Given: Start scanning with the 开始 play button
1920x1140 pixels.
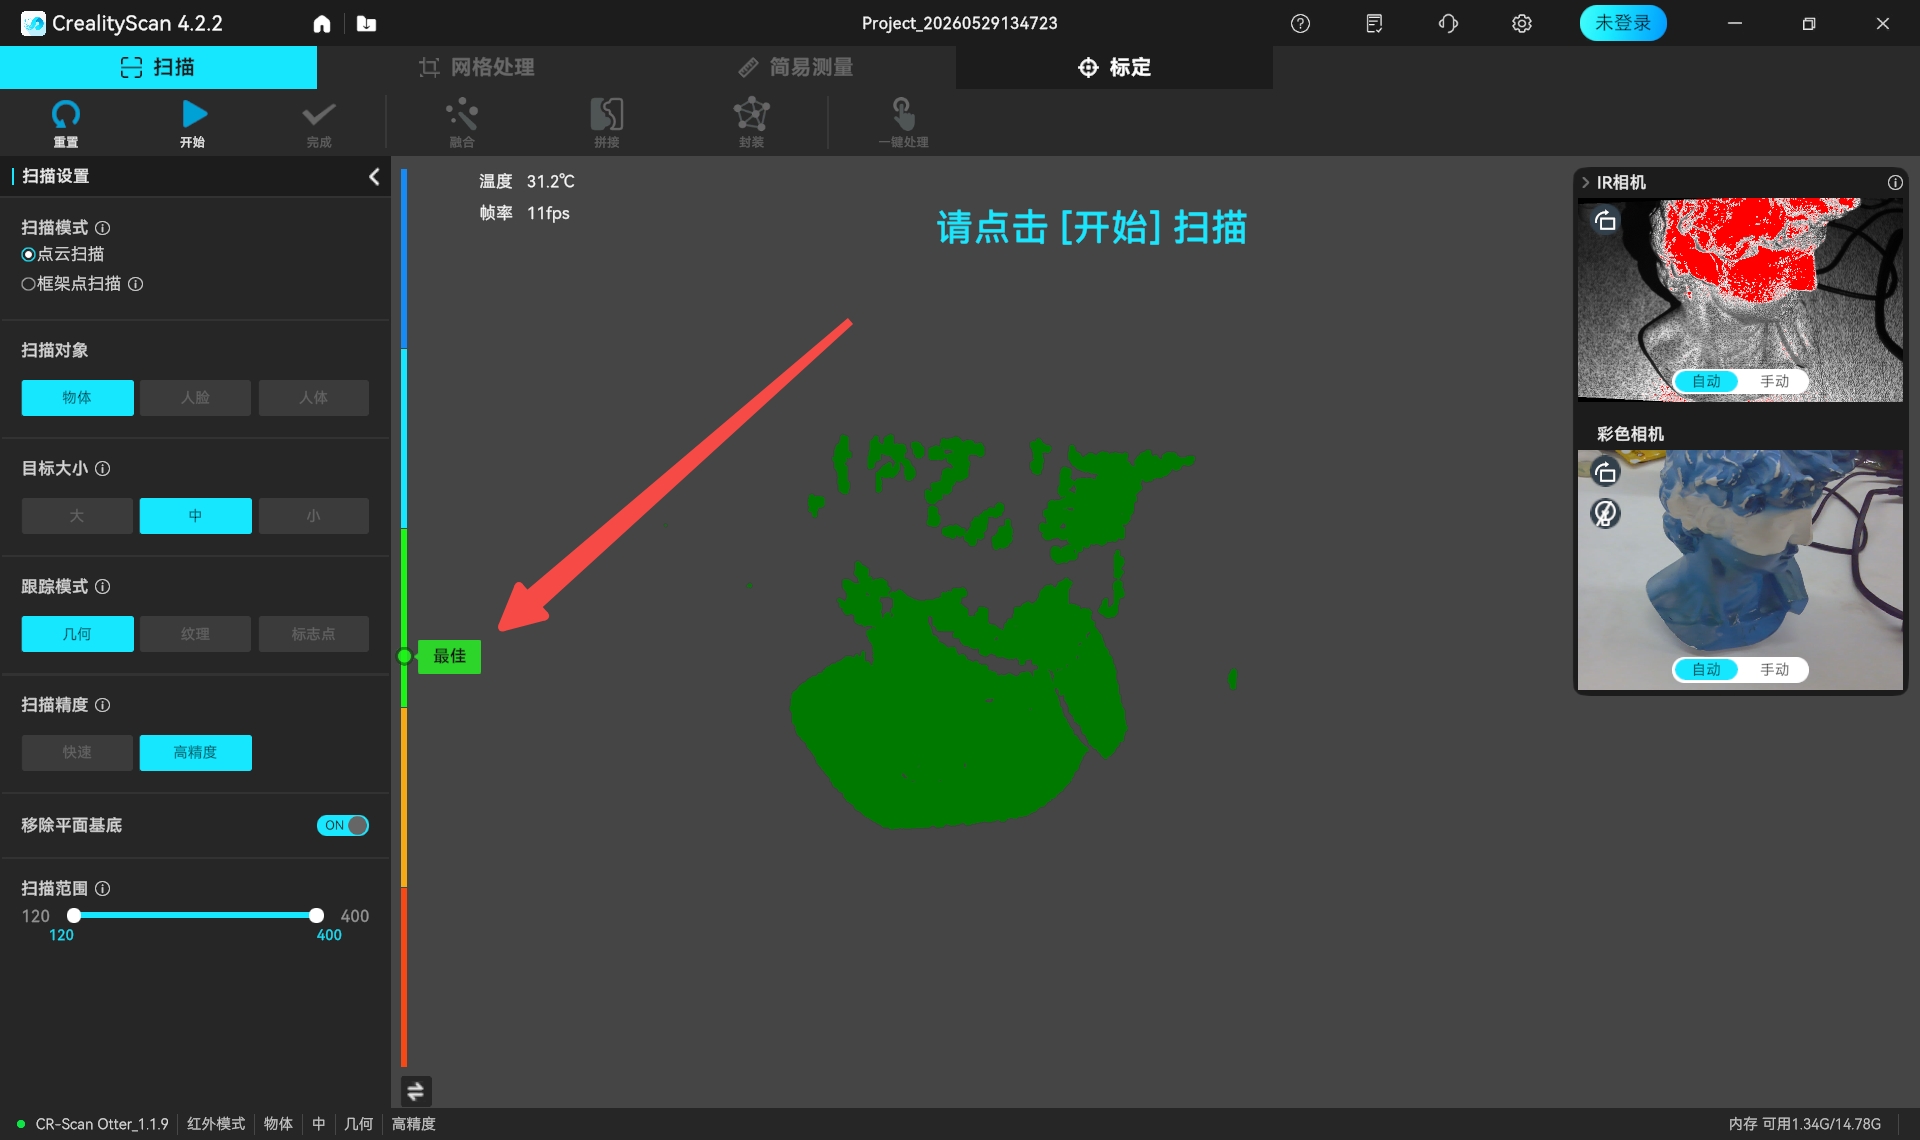Looking at the screenshot, I should pos(193,123).
